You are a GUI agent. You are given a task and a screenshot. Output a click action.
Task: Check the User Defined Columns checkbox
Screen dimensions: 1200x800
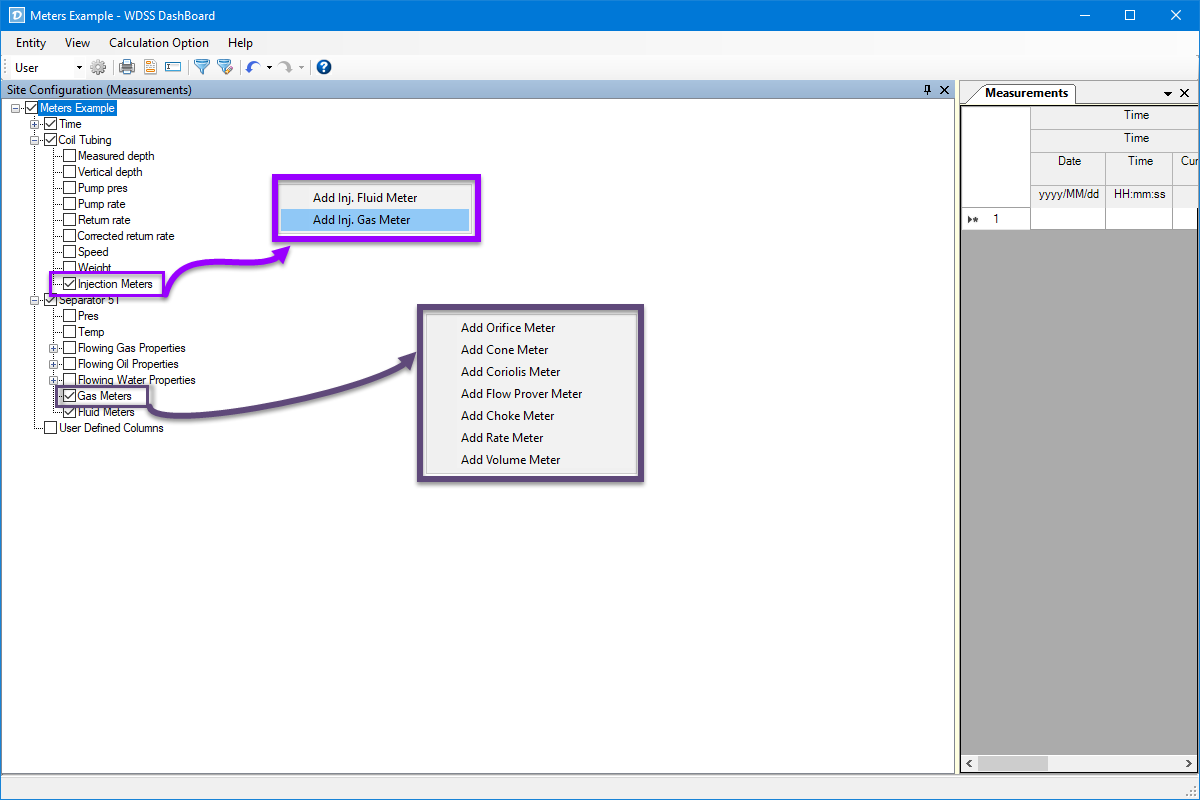(50, 428)
